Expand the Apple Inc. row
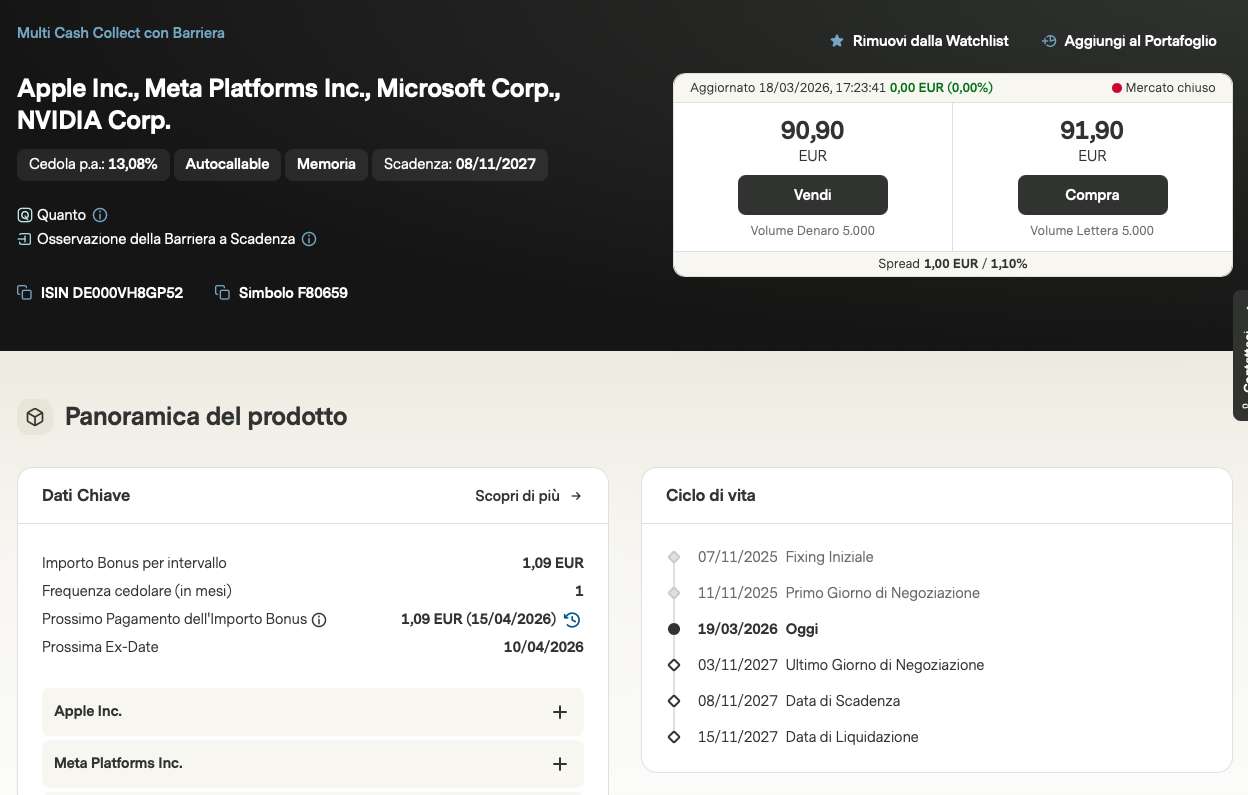This screenshot has height=795, width=1248. pyautogui.click(x=559, y=712)
